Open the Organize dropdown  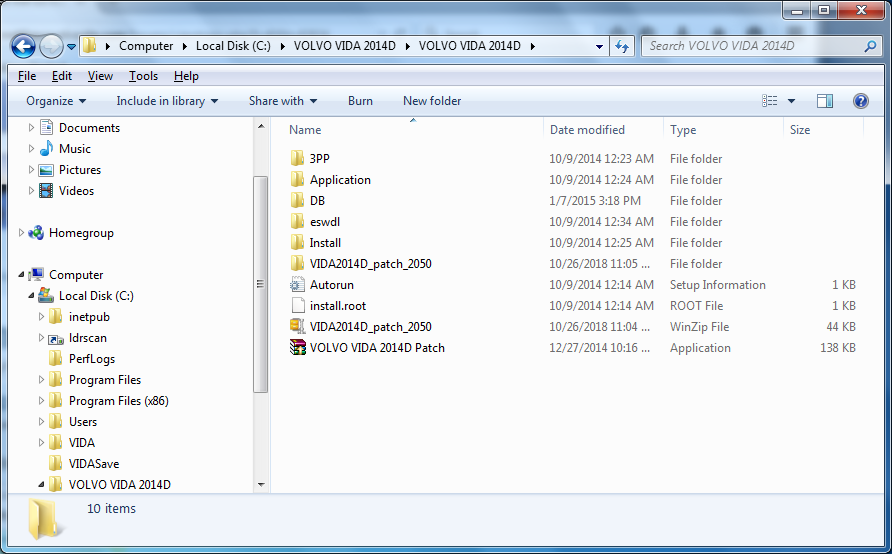pos(56,101)
